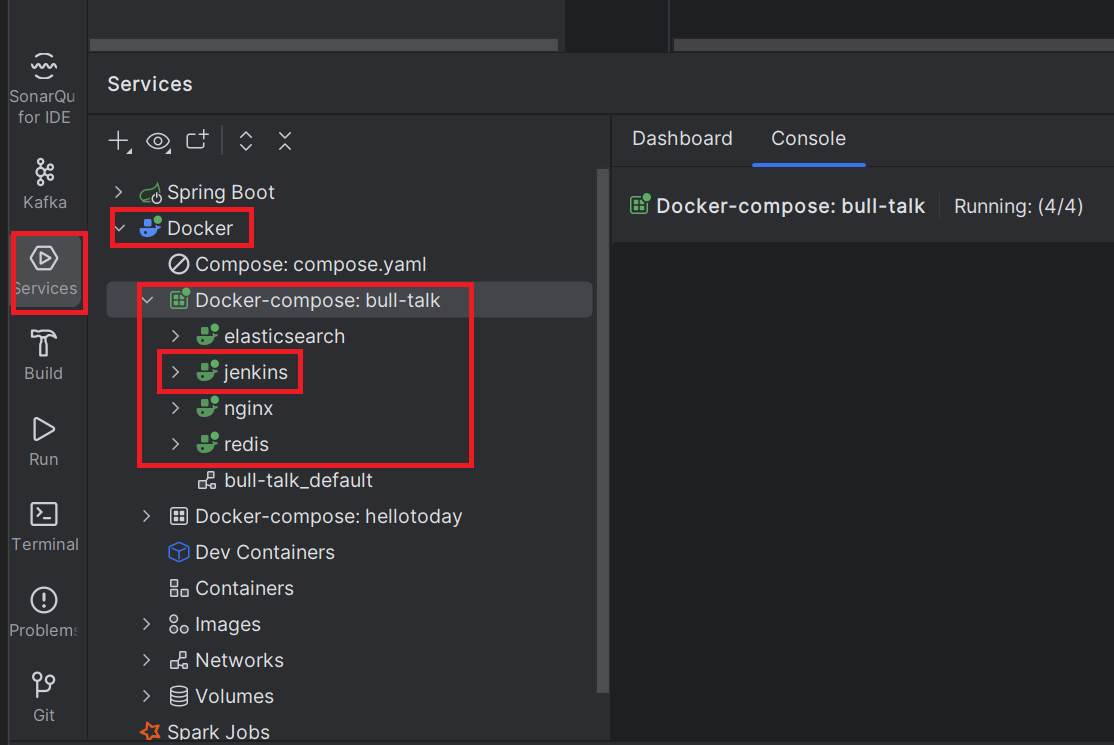1114x745 pixels.
Task: Click the Networks node icon
Action: (x=179, y=660)
